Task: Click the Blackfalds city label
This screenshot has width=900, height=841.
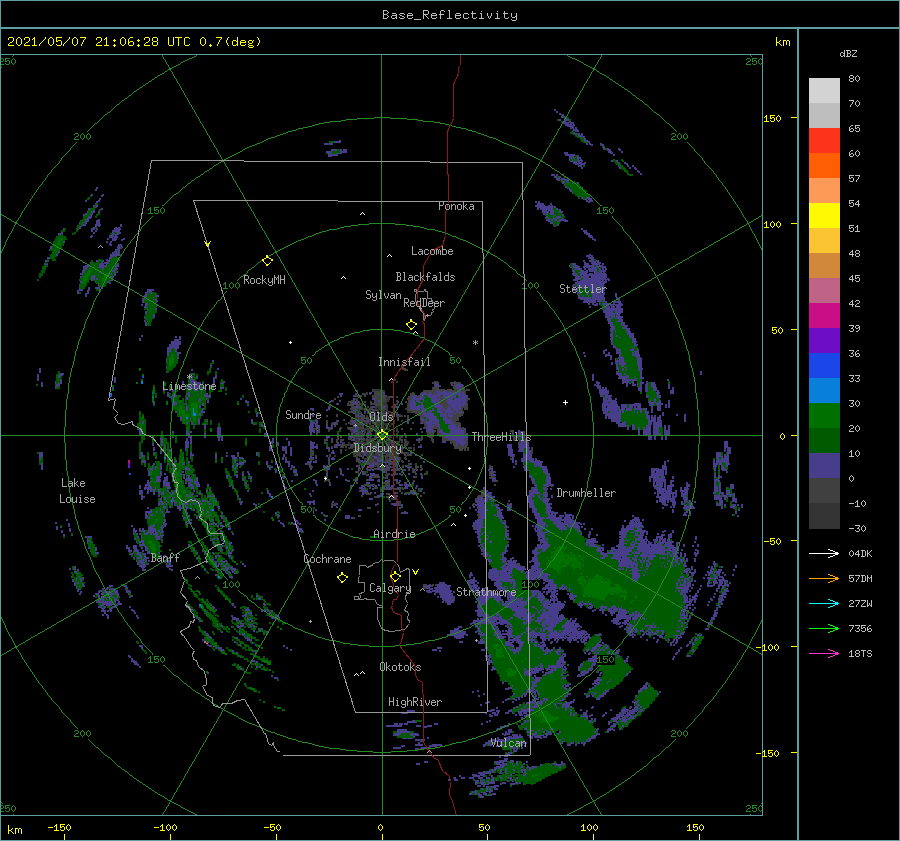Action: point(425,277)
